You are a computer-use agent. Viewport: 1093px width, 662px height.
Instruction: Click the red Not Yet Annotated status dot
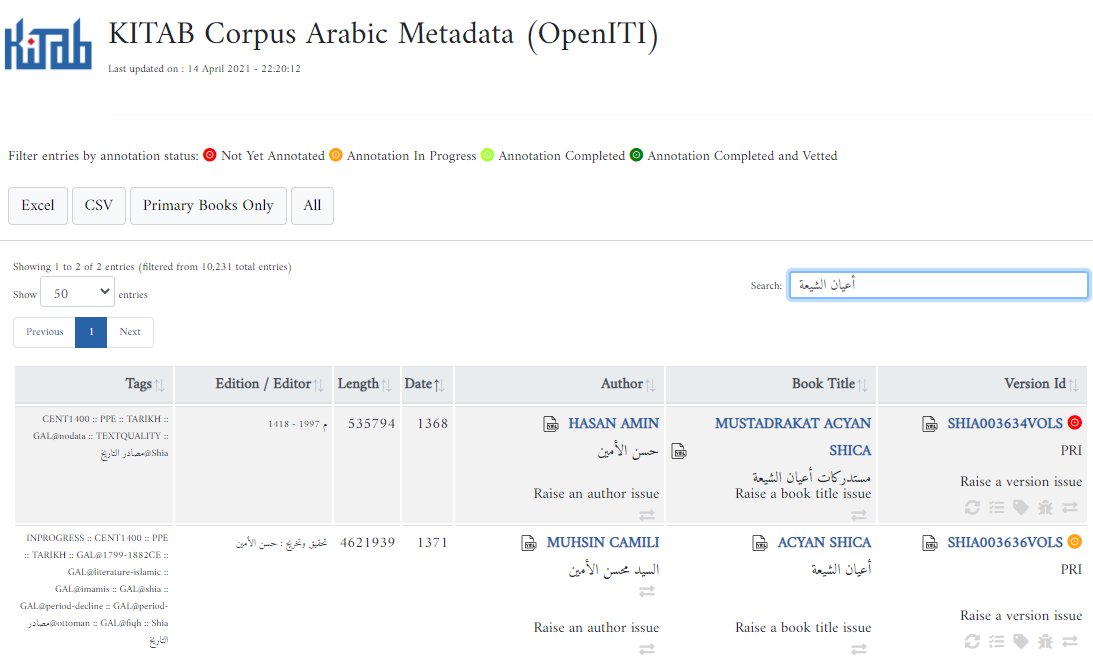coord(209,154)
